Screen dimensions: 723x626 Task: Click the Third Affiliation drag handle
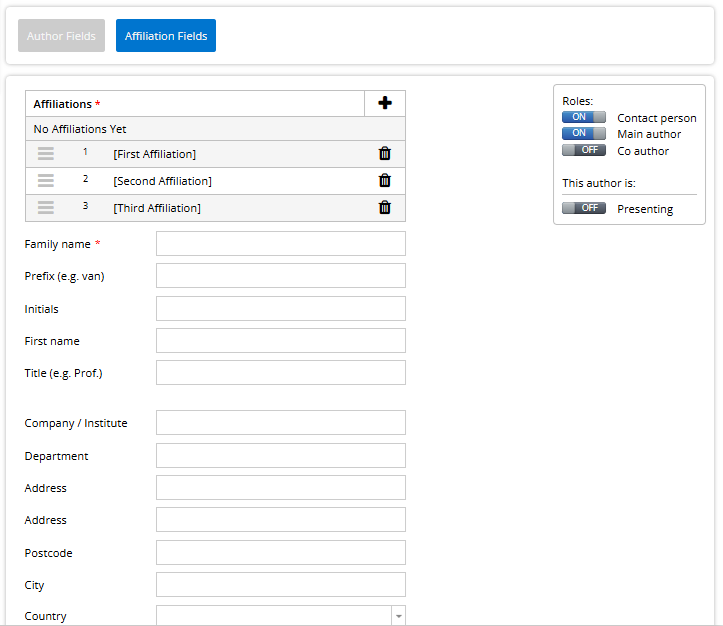(46, 207)
